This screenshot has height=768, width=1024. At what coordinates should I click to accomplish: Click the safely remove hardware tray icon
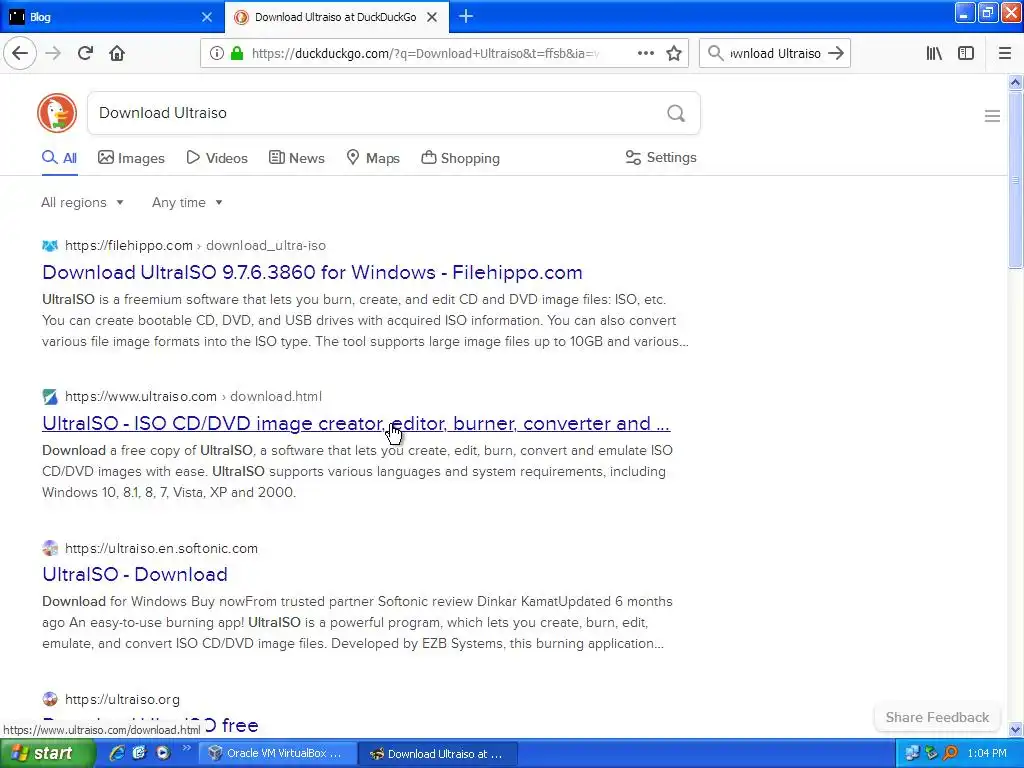coord(931,754)
